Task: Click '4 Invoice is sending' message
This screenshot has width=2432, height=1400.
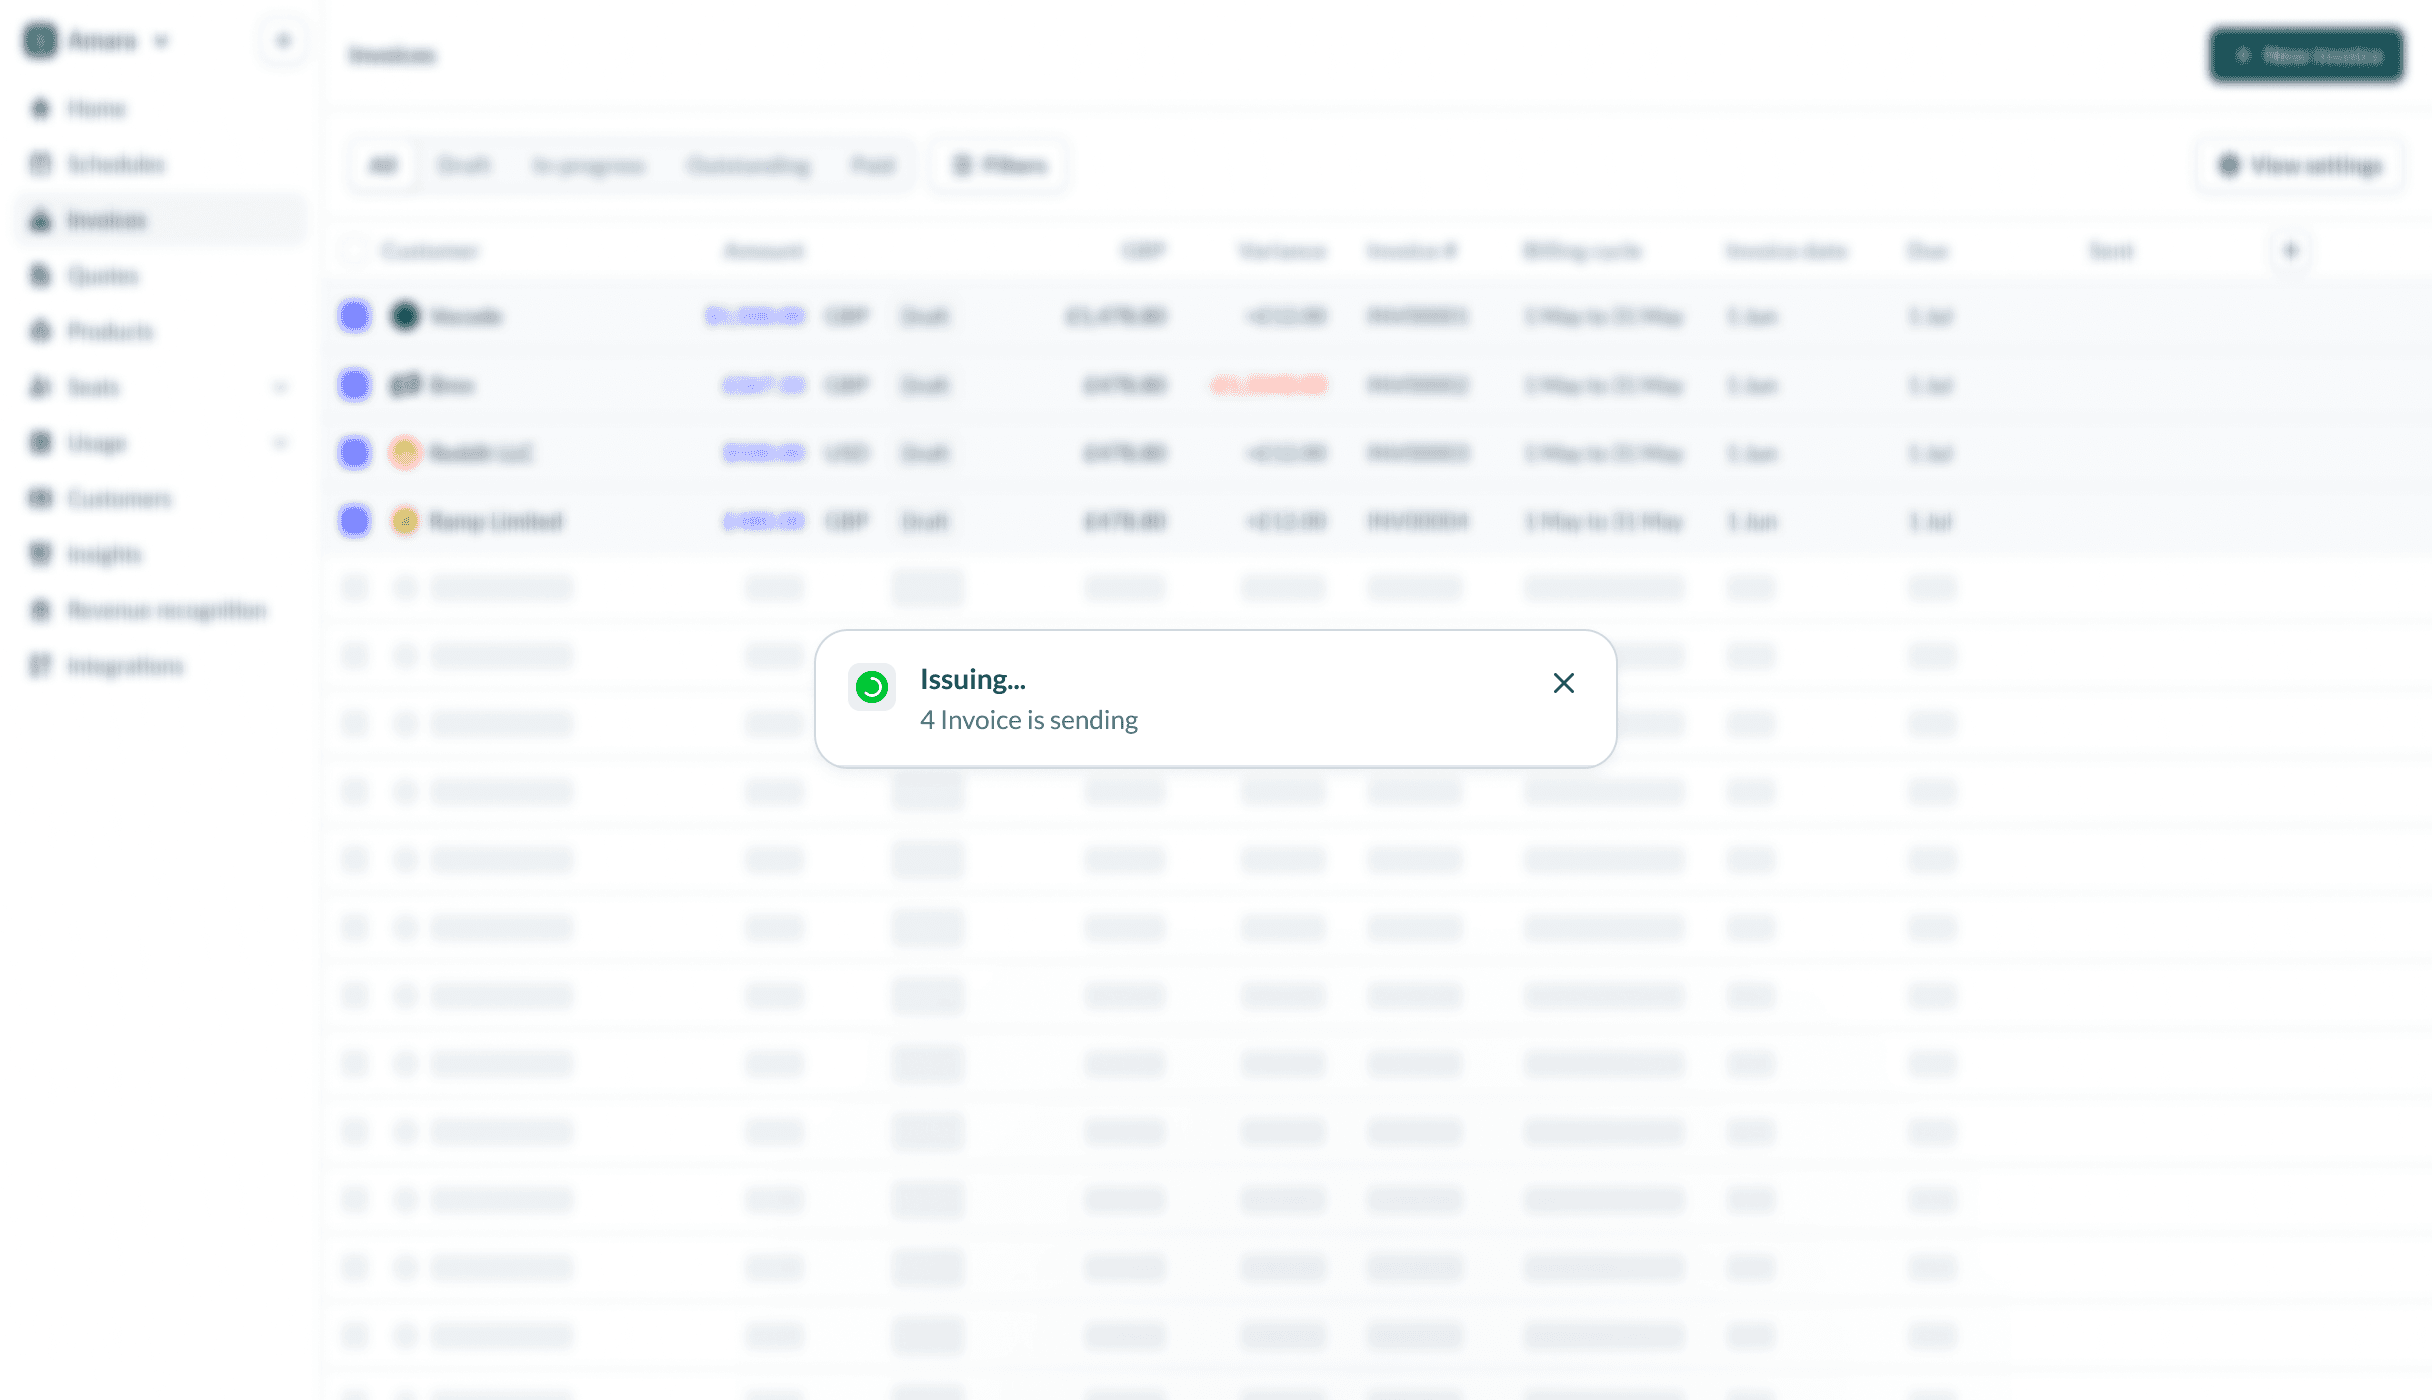Action: pos(1029,720)
